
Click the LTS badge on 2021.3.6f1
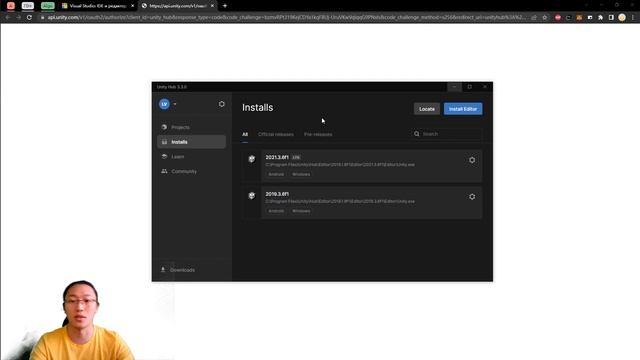[296, 157]
